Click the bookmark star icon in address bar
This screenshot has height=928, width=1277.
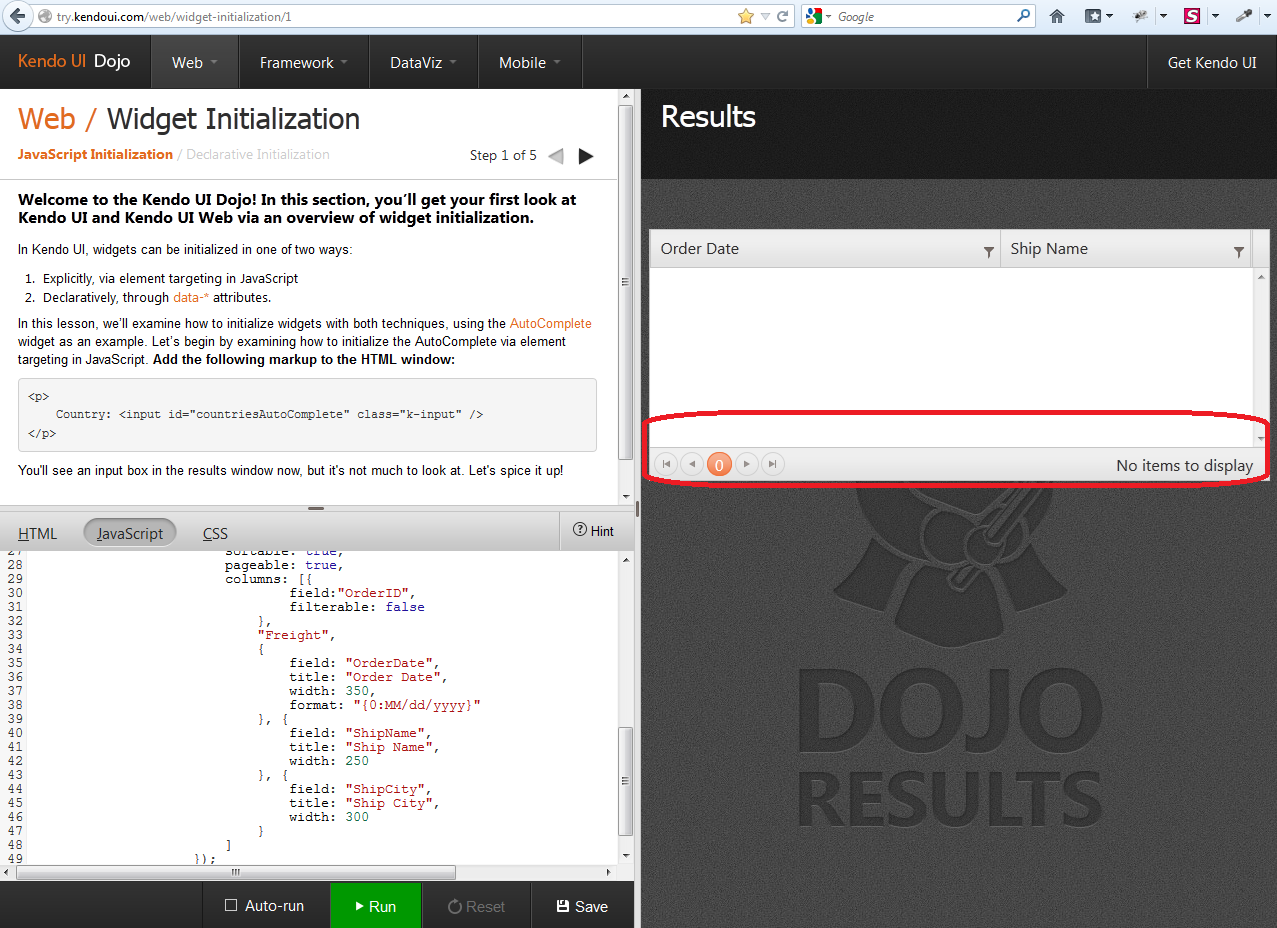point(745,16)
